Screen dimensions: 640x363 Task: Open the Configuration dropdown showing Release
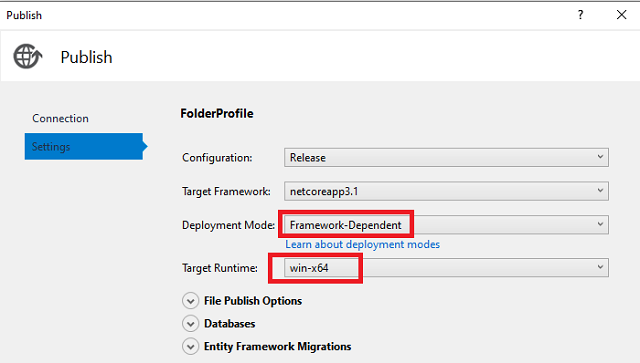(x=446, y=158)
